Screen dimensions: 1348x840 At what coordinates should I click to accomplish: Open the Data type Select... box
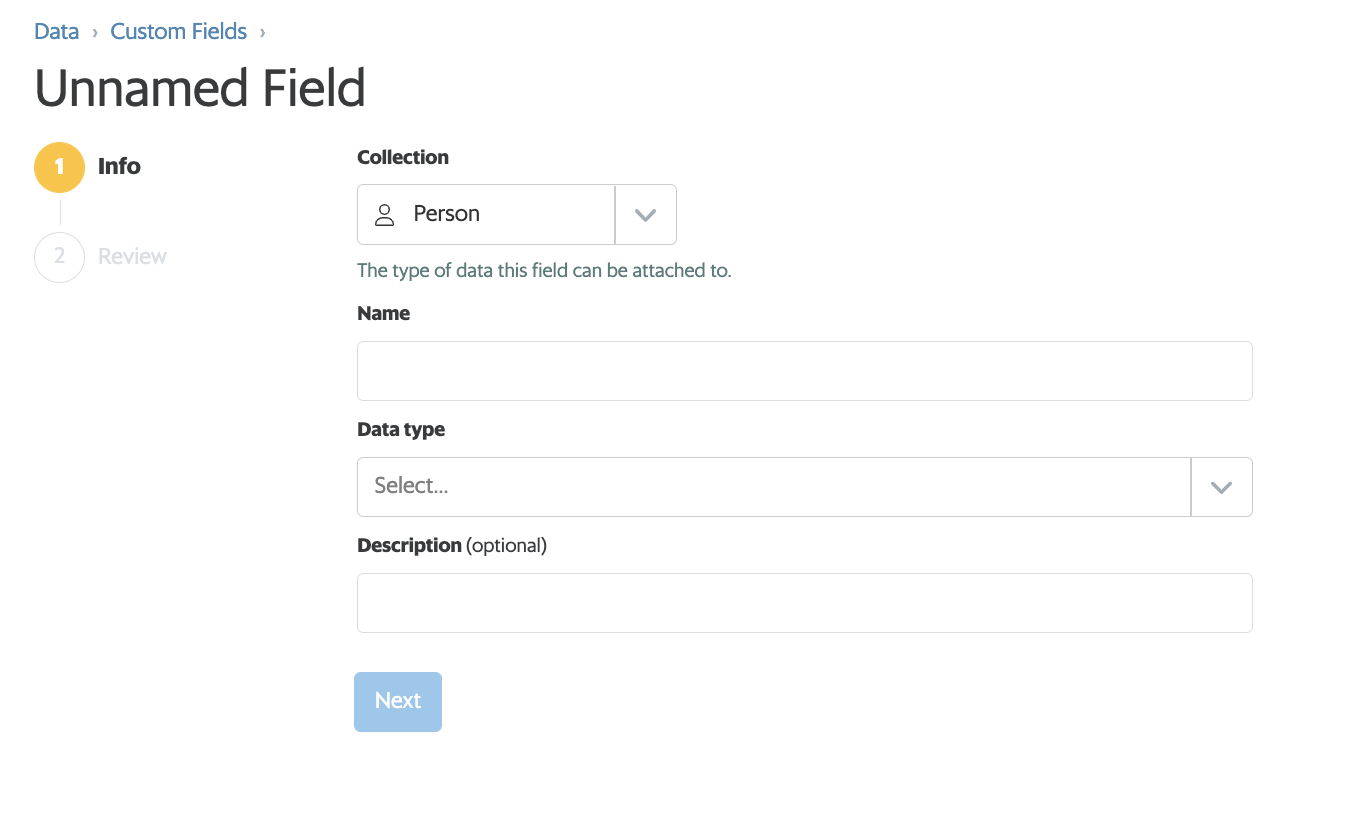tap(804, 487)
